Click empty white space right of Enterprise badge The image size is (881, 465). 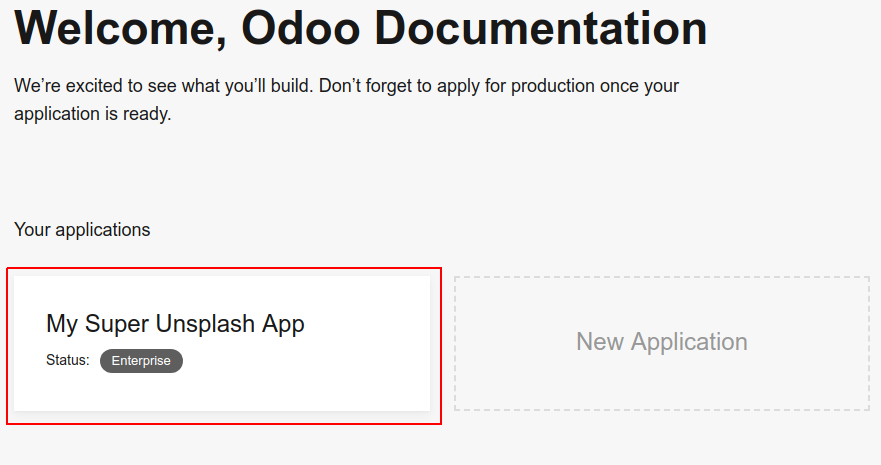pyautogui.click(x=300, y=361)
